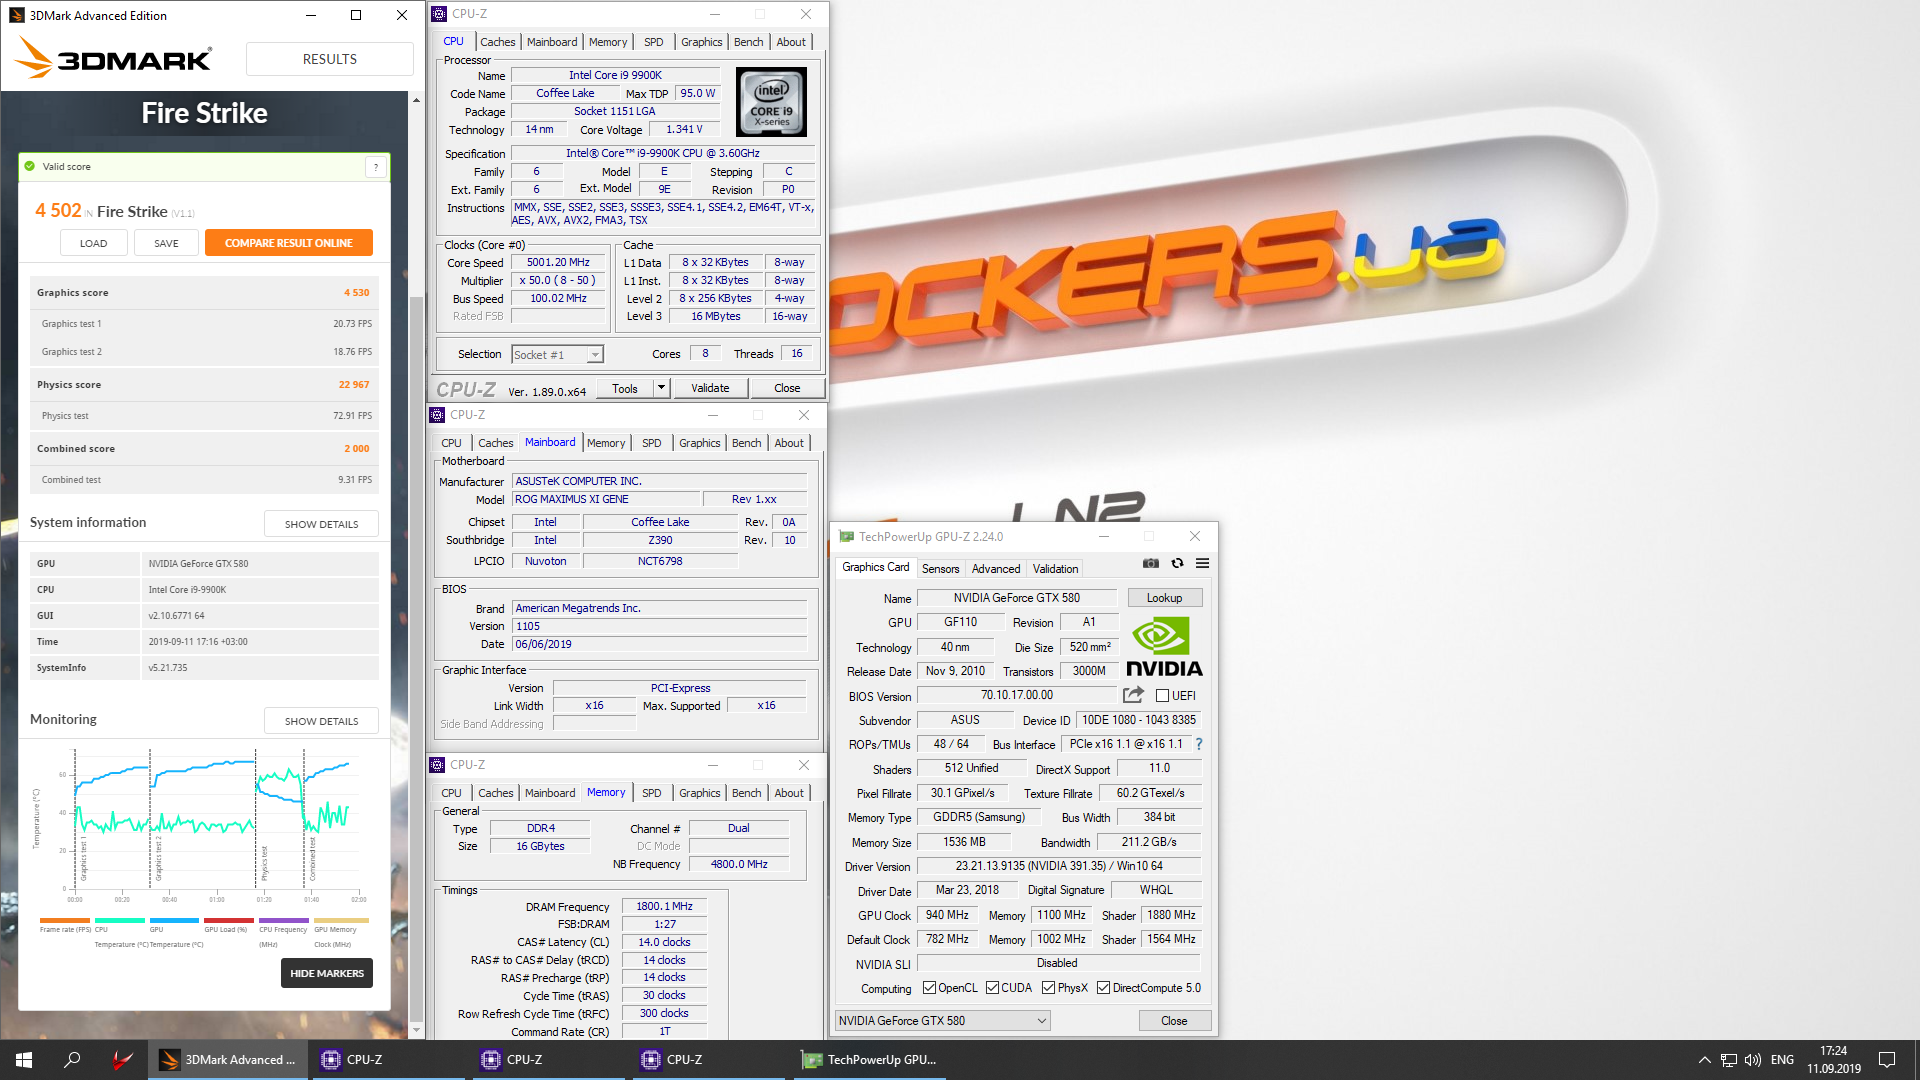Switch to TechPowerUp GPU-Z taskbar item
Image resolution: width=1920 pixels, height=1080 pixels.
[x=870, y=1060]
